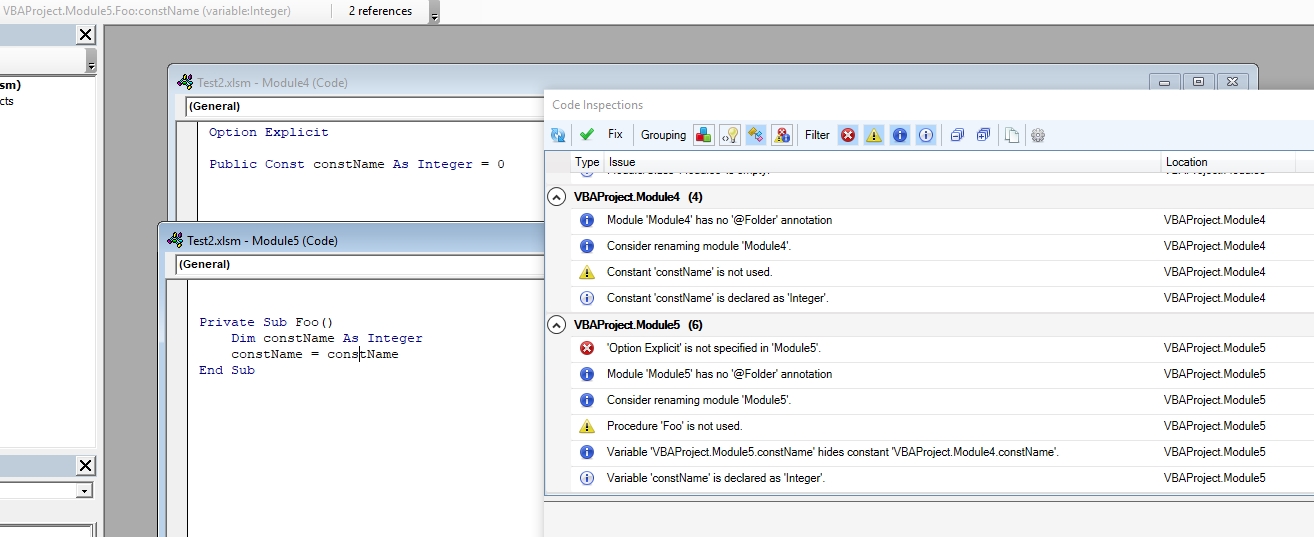
Task: Group results by inspection type blocks icon
Action: point(704,135)
